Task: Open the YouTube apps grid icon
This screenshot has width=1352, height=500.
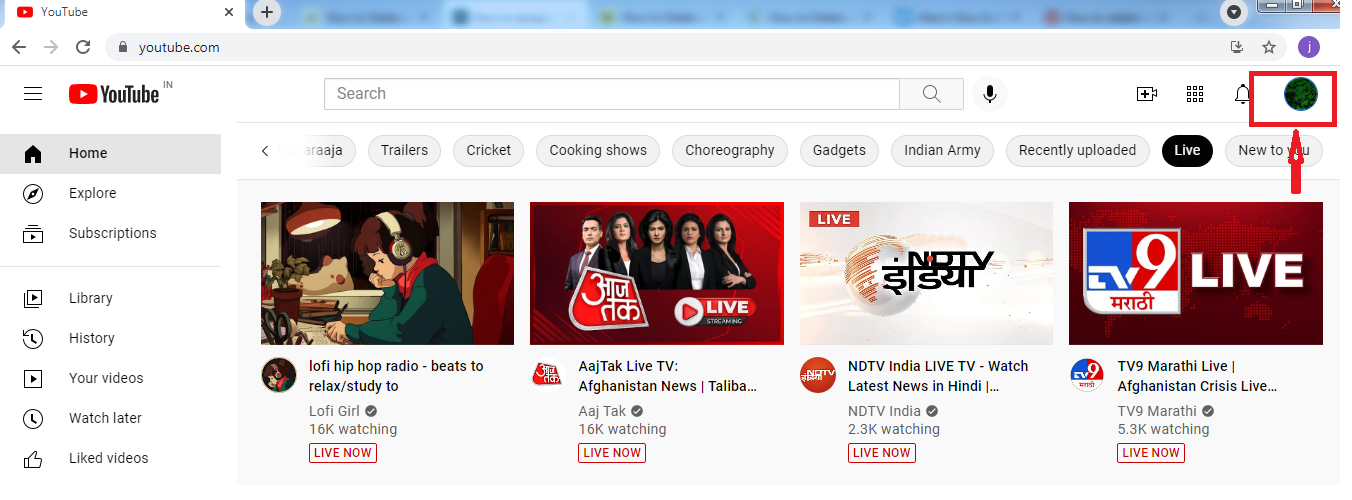Action: tap(1194, 94)
